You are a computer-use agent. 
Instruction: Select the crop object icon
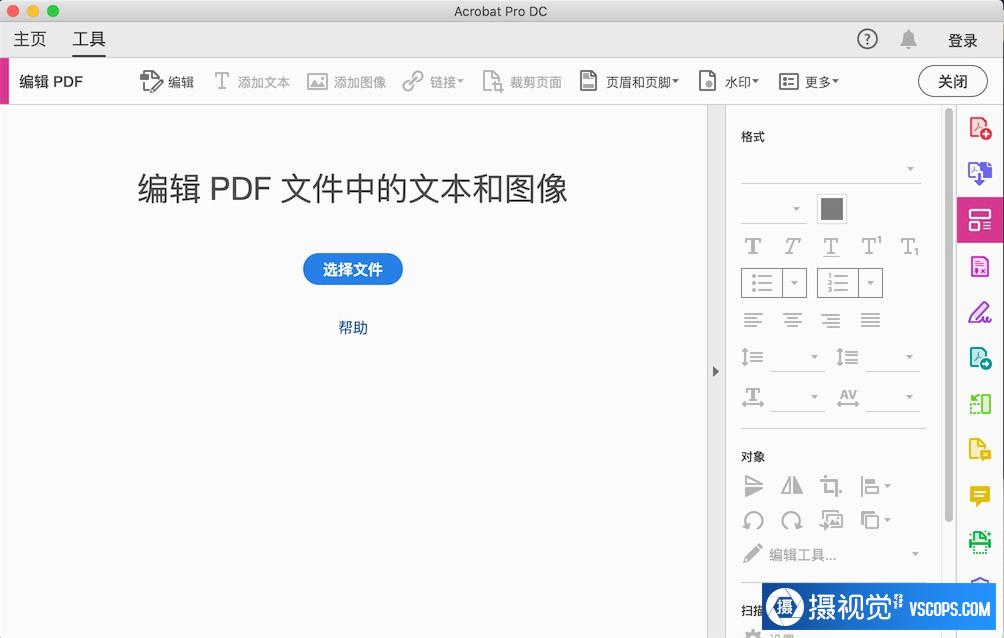coord(831,486)
